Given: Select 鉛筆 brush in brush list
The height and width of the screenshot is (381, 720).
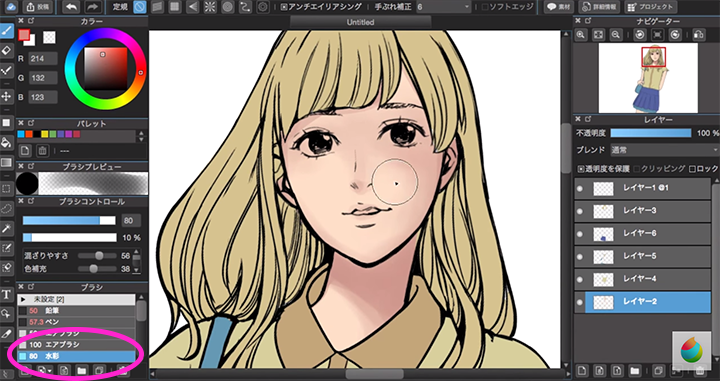Looking at the screenshot, I should click(77, 311).
